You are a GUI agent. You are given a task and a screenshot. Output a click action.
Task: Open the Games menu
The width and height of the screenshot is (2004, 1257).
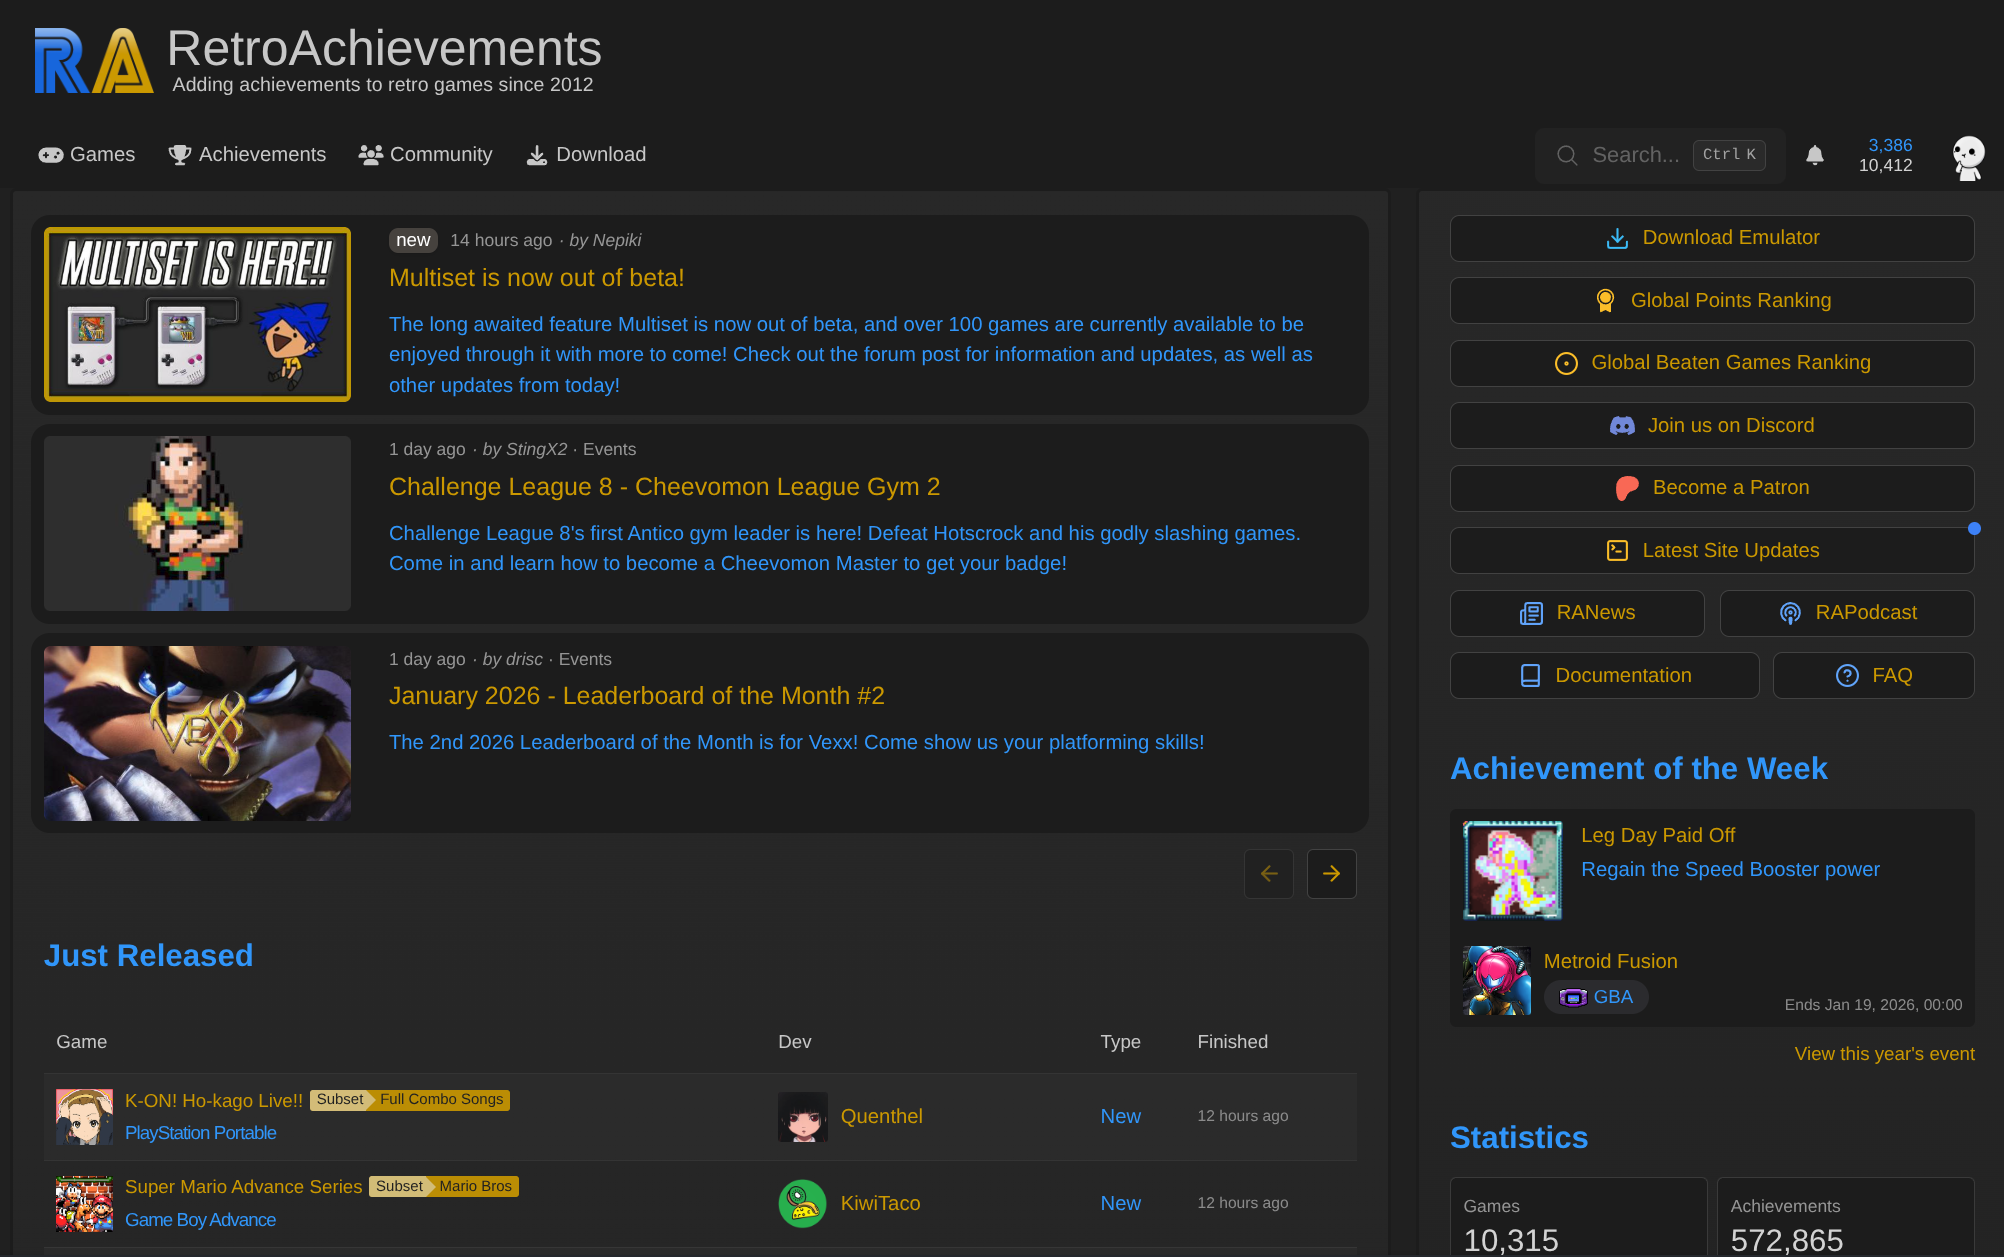coord(87,155)
